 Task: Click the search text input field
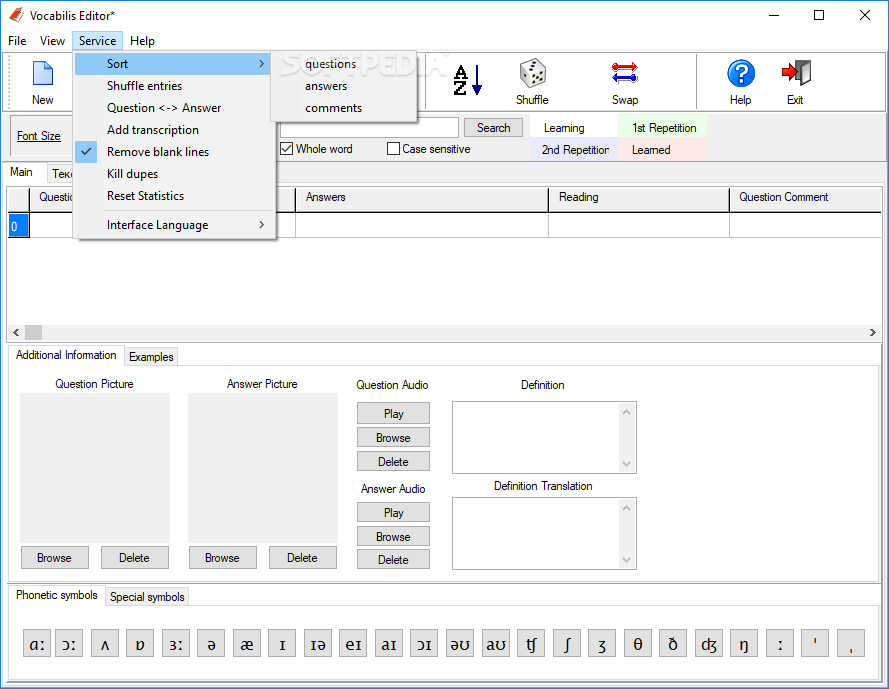coord(369,128)
